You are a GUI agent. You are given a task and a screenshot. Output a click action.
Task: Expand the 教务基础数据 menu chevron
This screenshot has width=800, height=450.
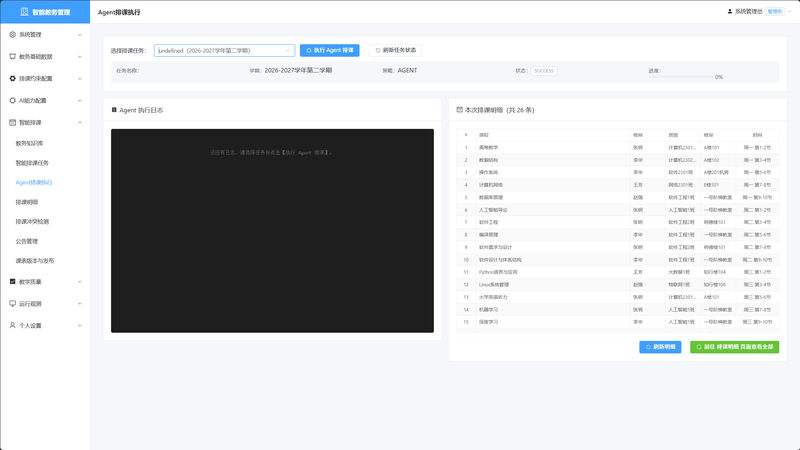80,57
